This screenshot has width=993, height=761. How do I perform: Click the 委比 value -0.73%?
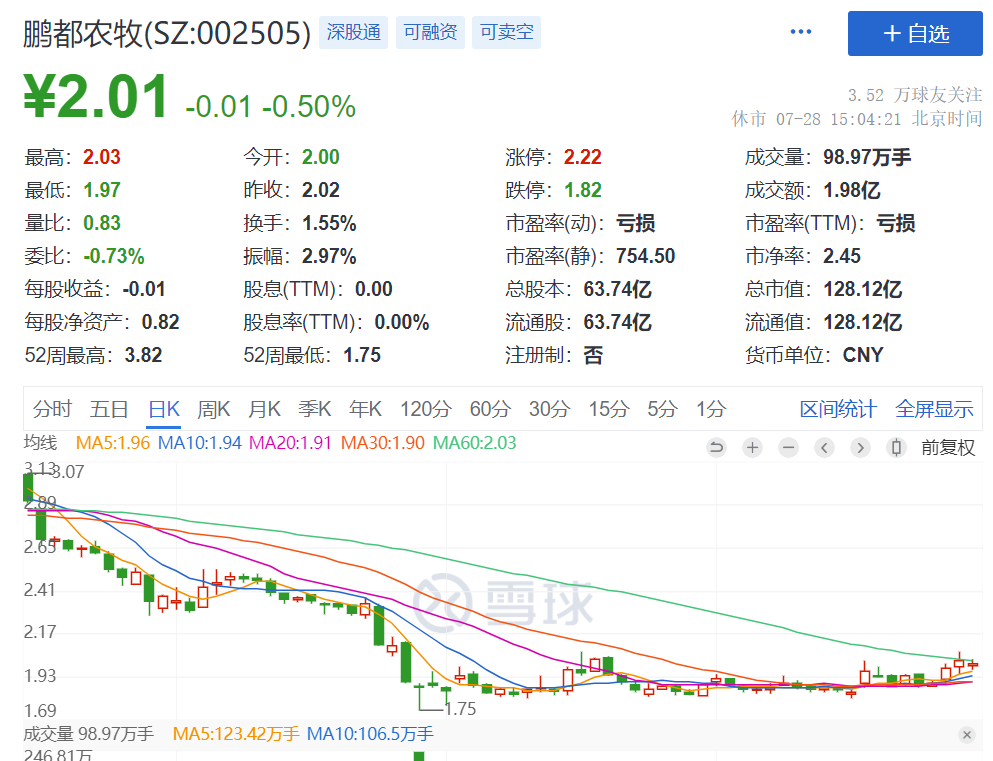[114, 256]
